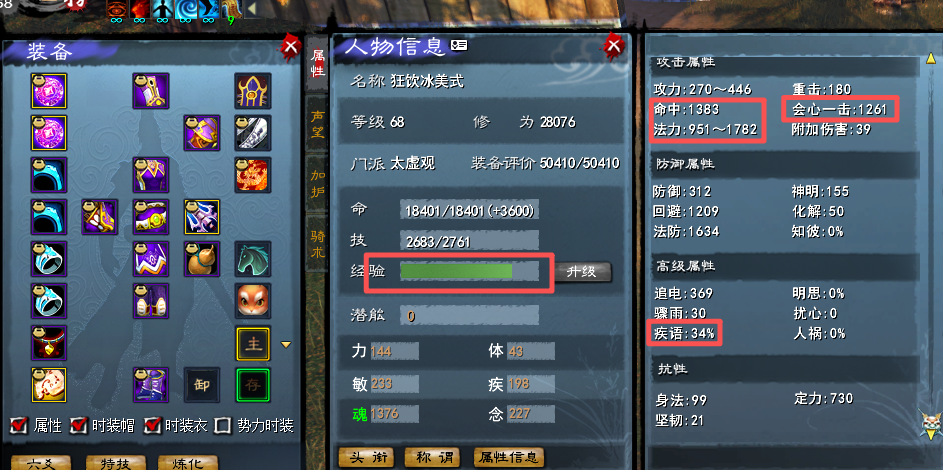Click the 升级 level up button
943x470 pixels.
click(582, 272)
